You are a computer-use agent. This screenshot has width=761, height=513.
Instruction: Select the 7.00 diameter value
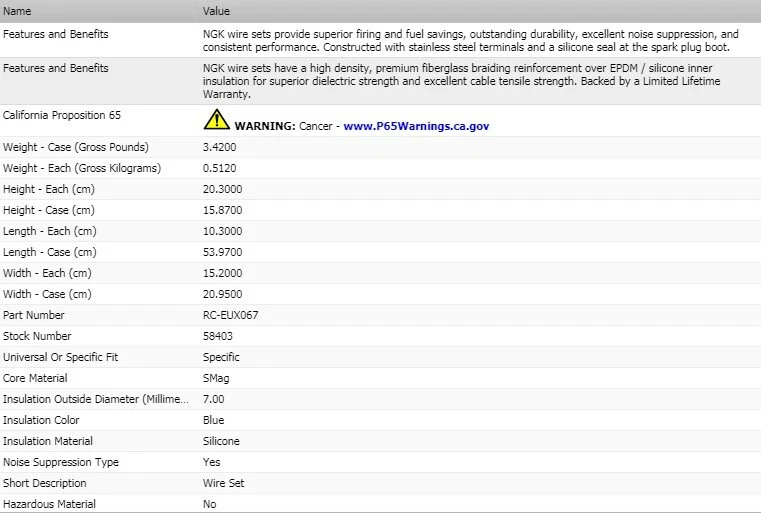click(214, 399)
